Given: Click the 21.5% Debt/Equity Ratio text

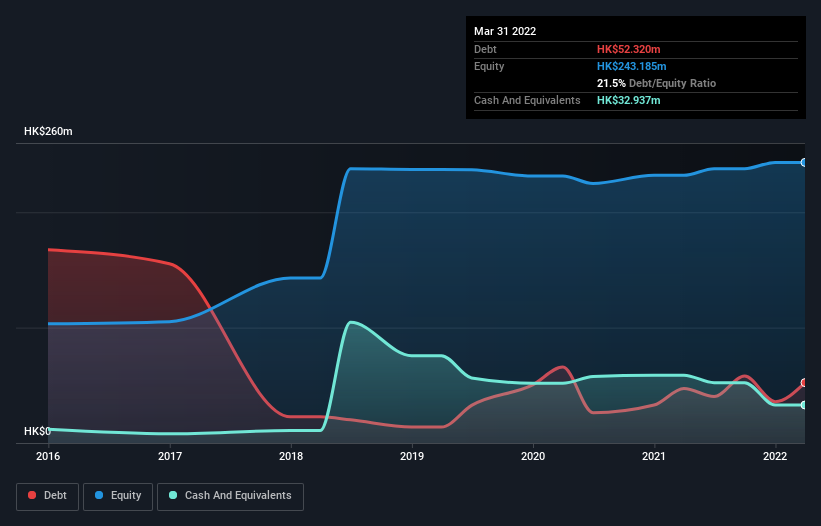Looking at the screenshot, I should (656, 83).
